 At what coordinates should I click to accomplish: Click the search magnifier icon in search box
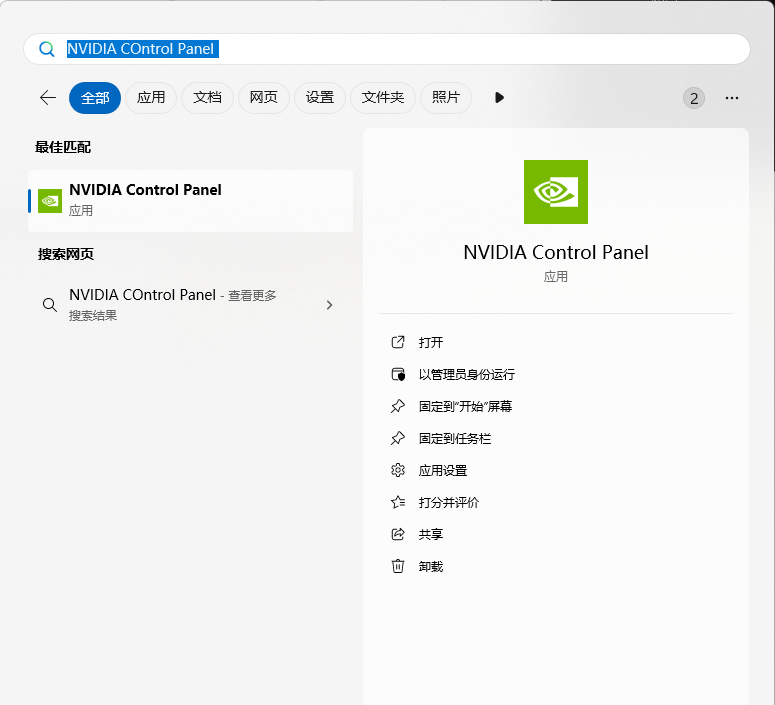pyautogui.click(x=47, y=49)
